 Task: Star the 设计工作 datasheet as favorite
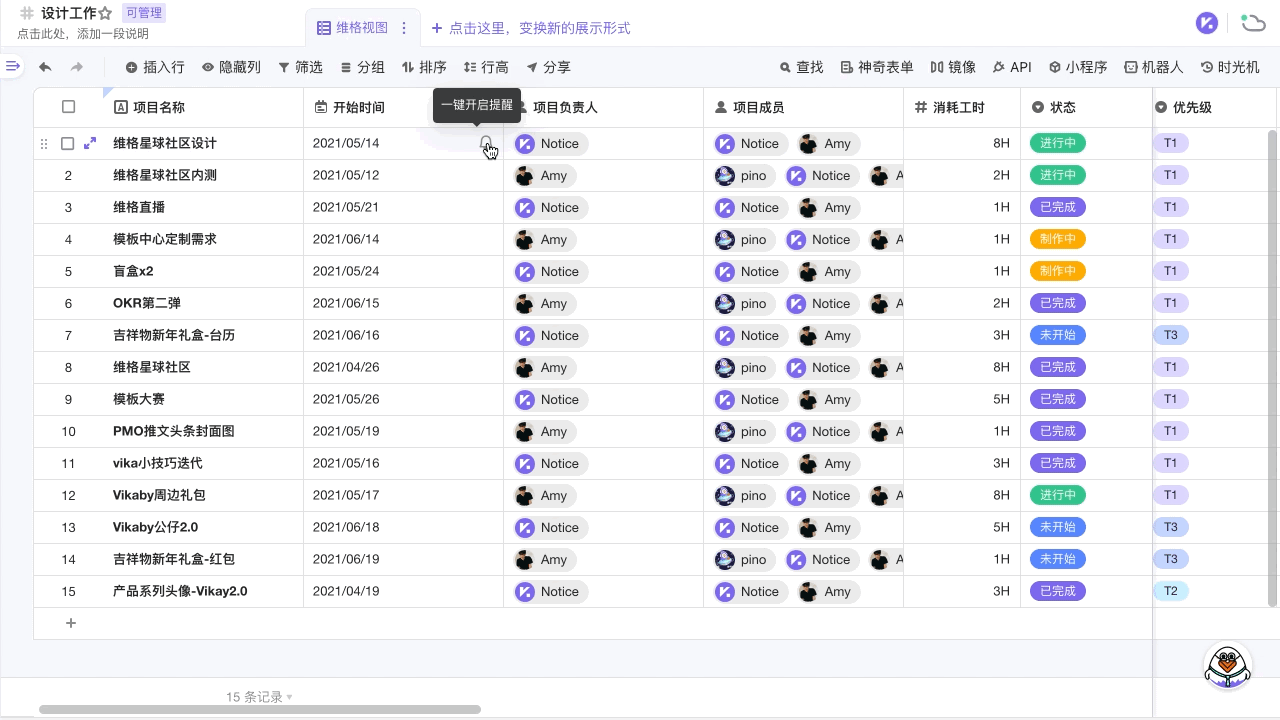(x=105, y=14)
